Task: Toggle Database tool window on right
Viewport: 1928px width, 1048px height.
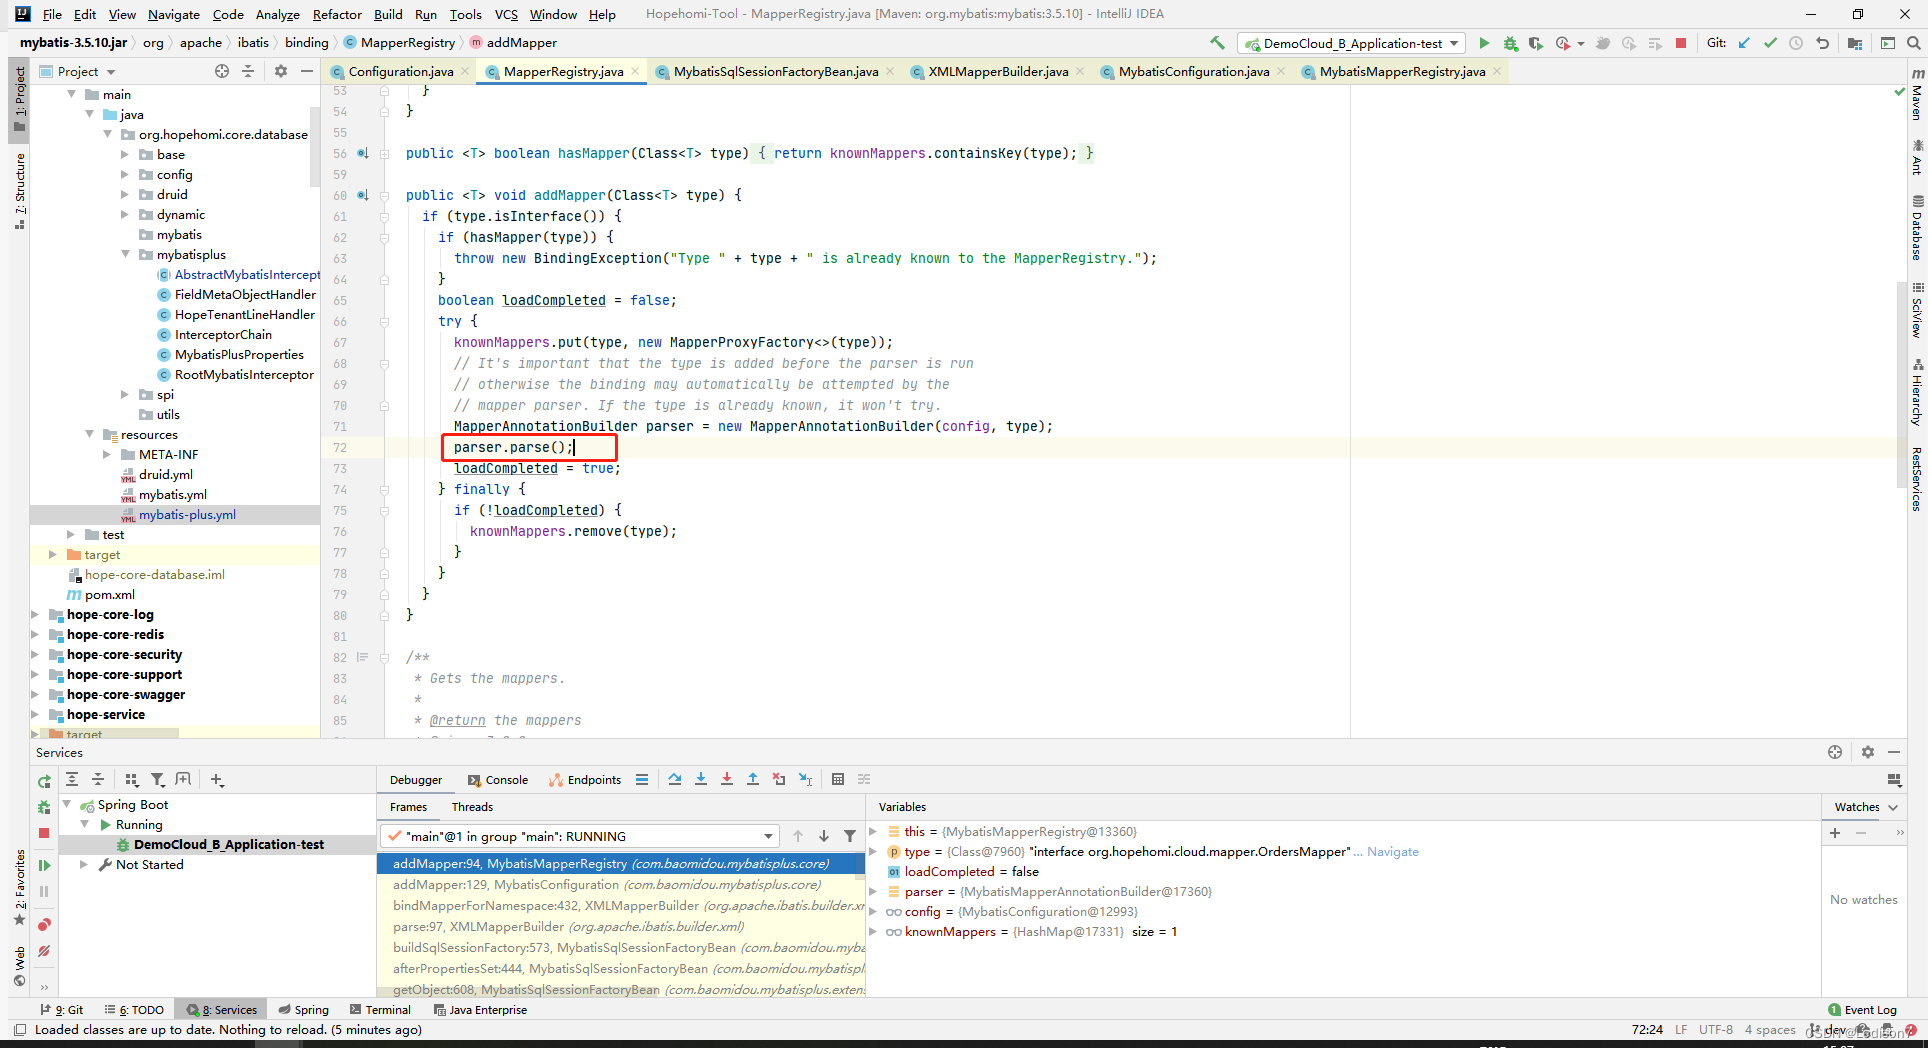Action: point(1917,229)
